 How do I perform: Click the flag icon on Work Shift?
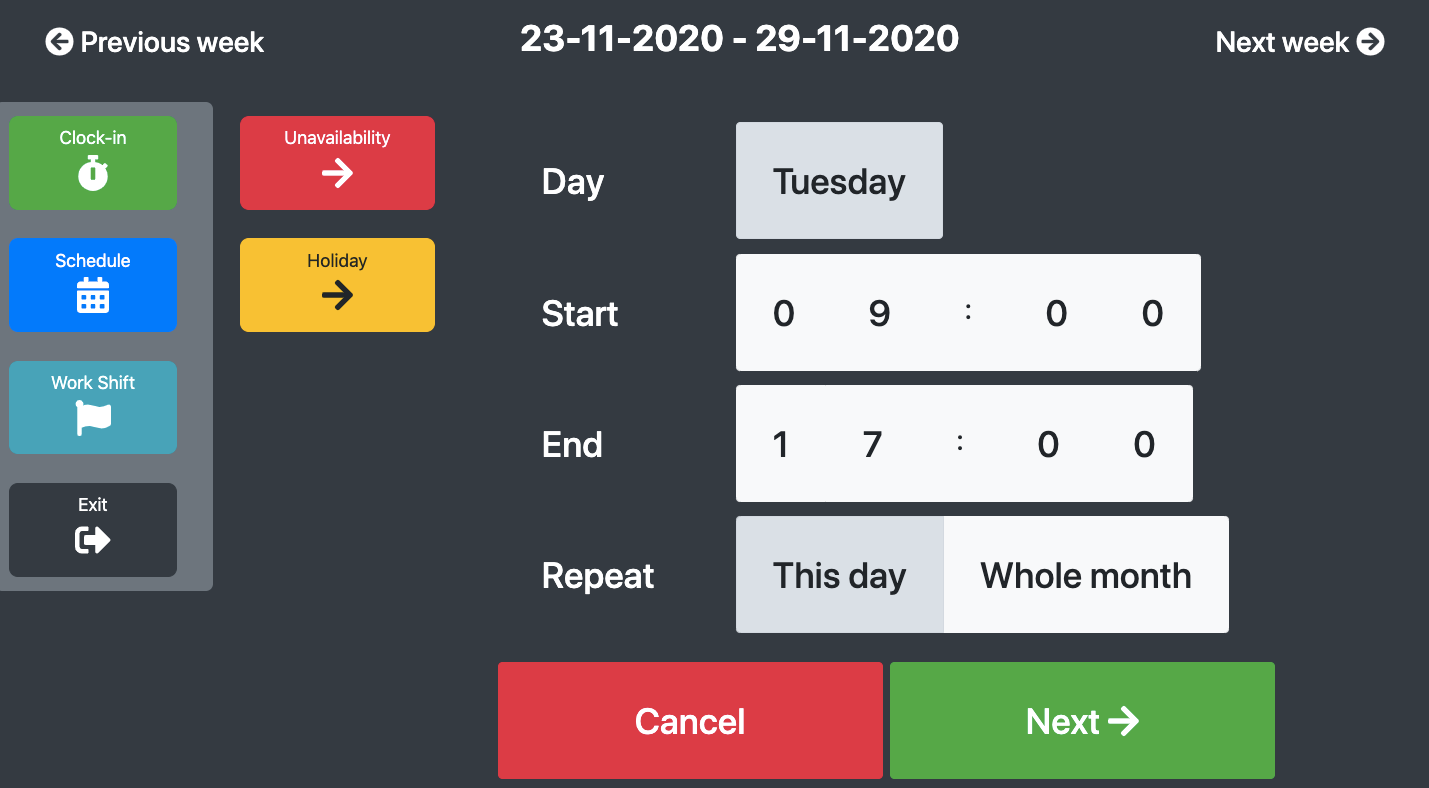(x=93, y=418)
